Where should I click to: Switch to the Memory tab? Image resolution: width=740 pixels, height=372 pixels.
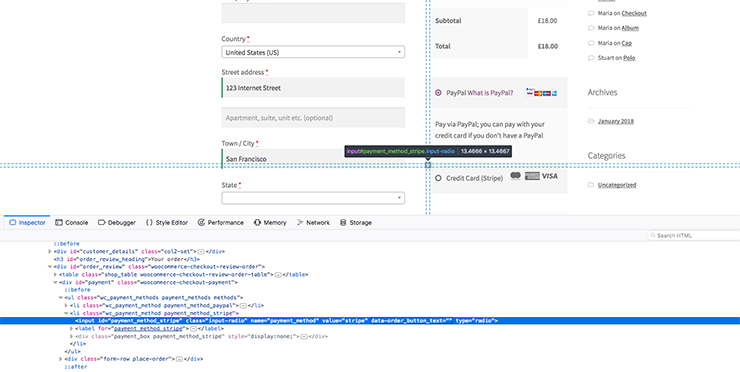[270, 222]
